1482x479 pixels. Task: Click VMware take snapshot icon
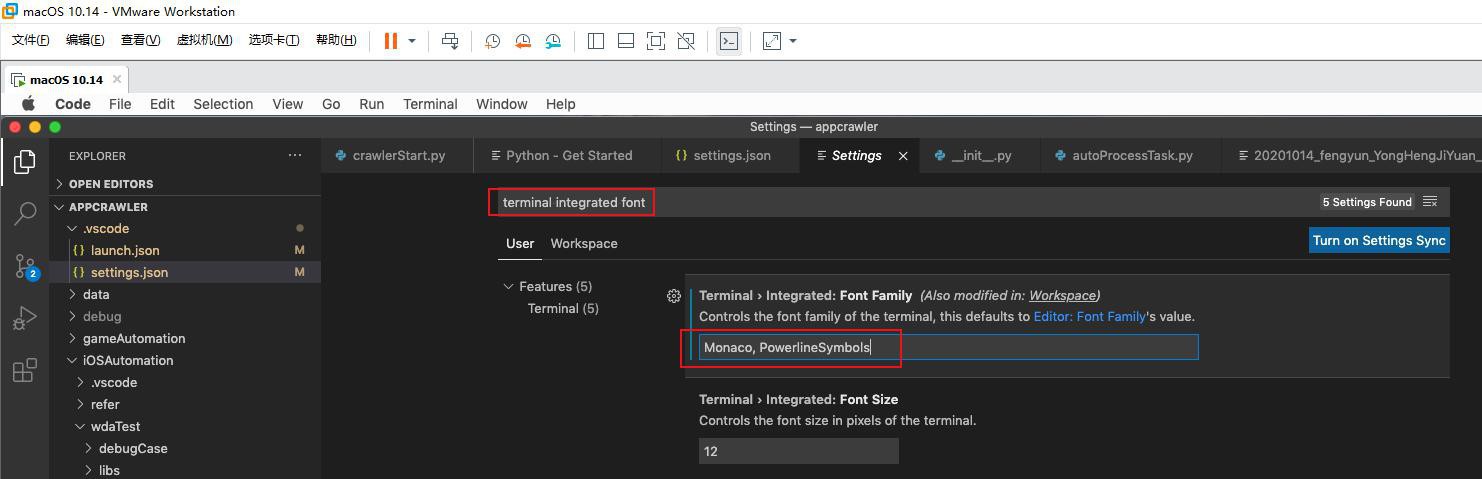[x=493, y=41]
